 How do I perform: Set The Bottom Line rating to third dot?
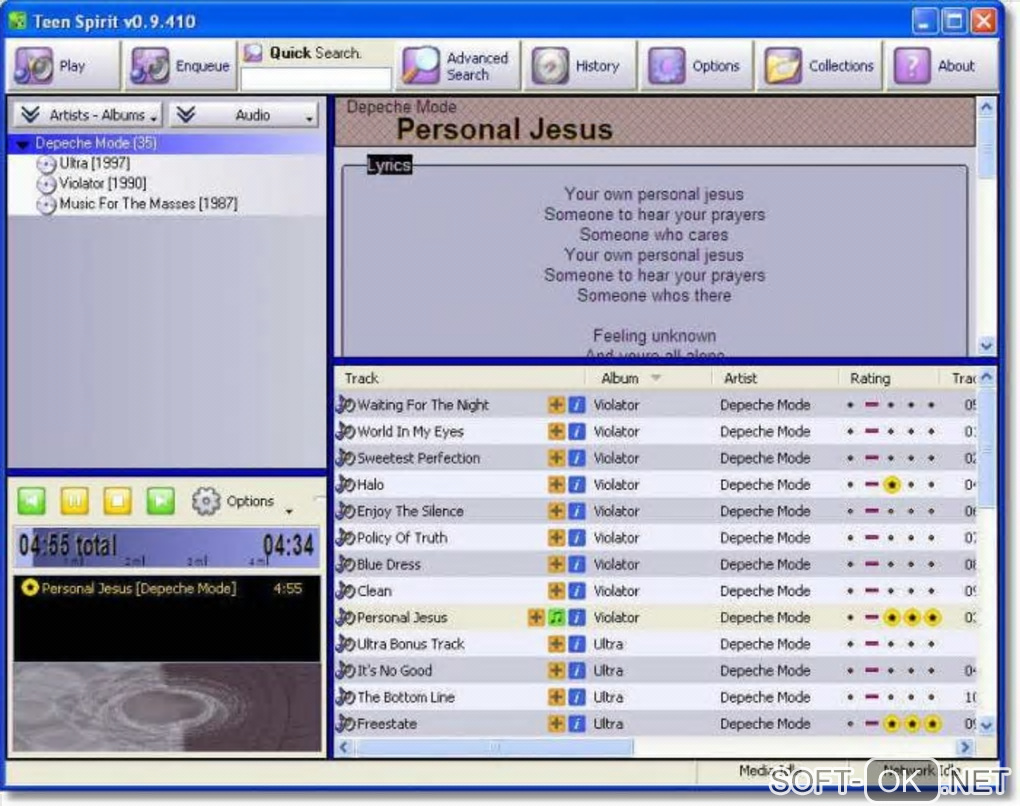[x=891, y=697]
